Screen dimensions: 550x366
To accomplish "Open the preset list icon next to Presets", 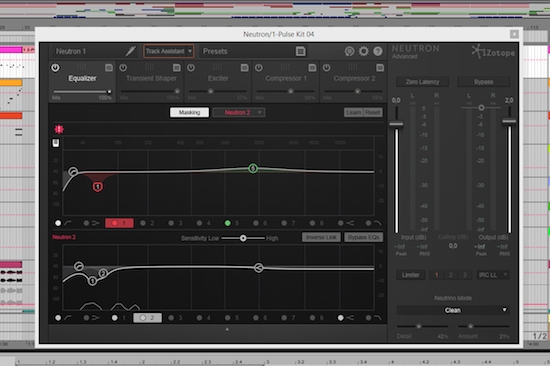I will click(x=301, y=51).
